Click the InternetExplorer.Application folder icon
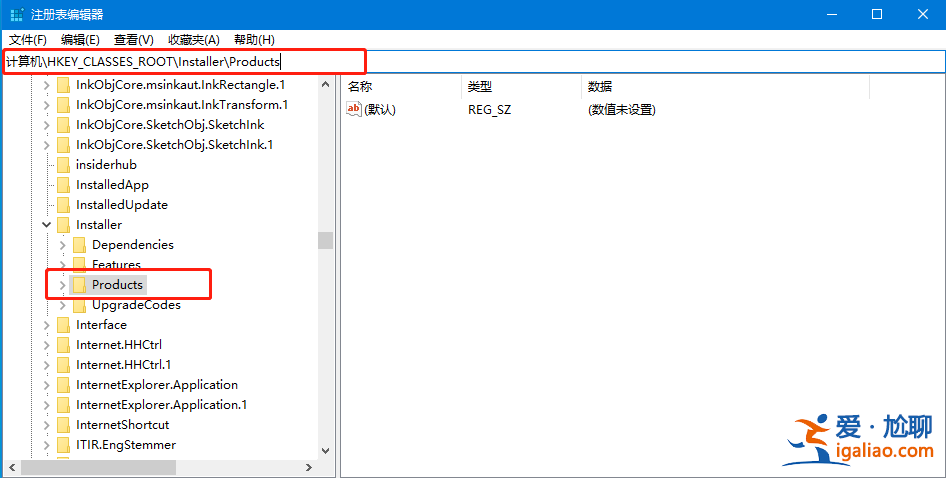The height and width of the screenshot is (478, 946). pos(63,384)
